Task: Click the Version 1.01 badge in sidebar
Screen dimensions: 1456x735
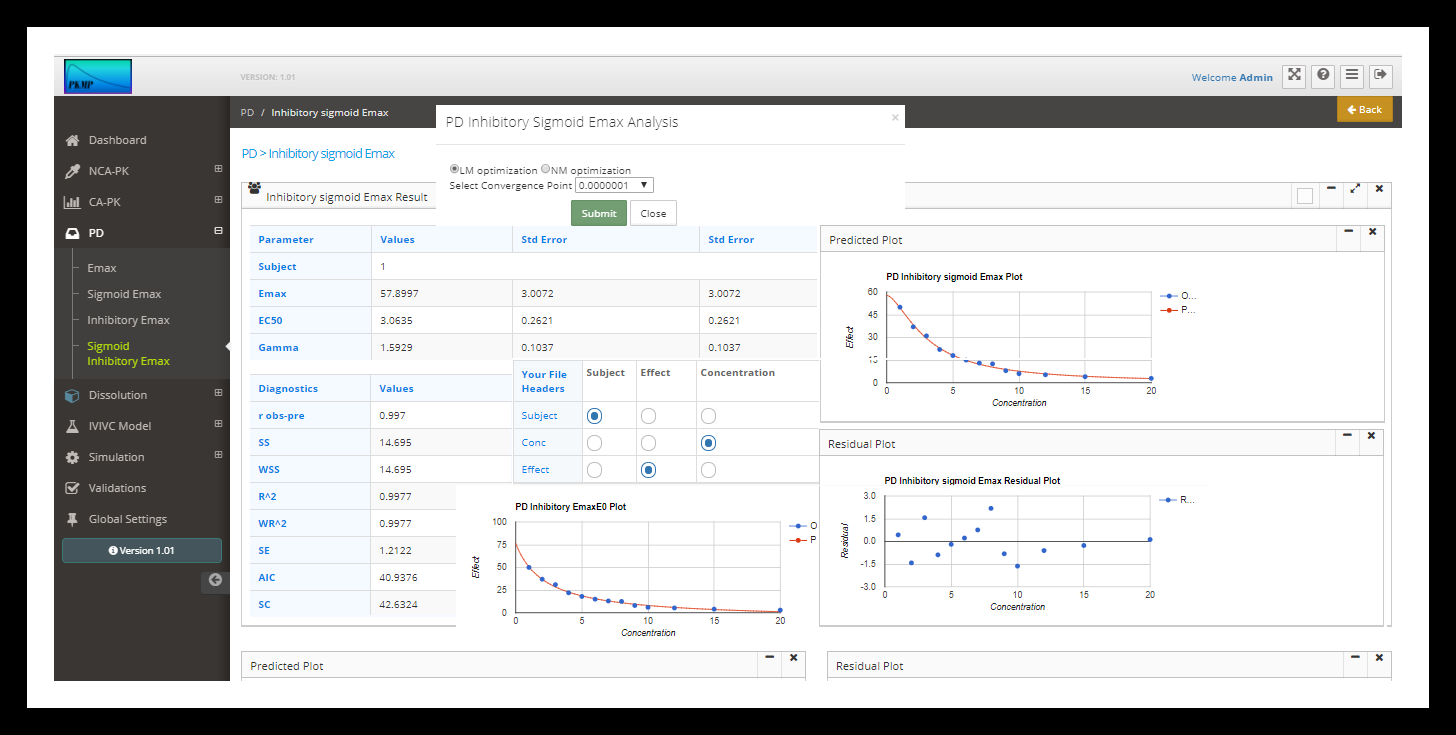Action: [x=141, y=550]
